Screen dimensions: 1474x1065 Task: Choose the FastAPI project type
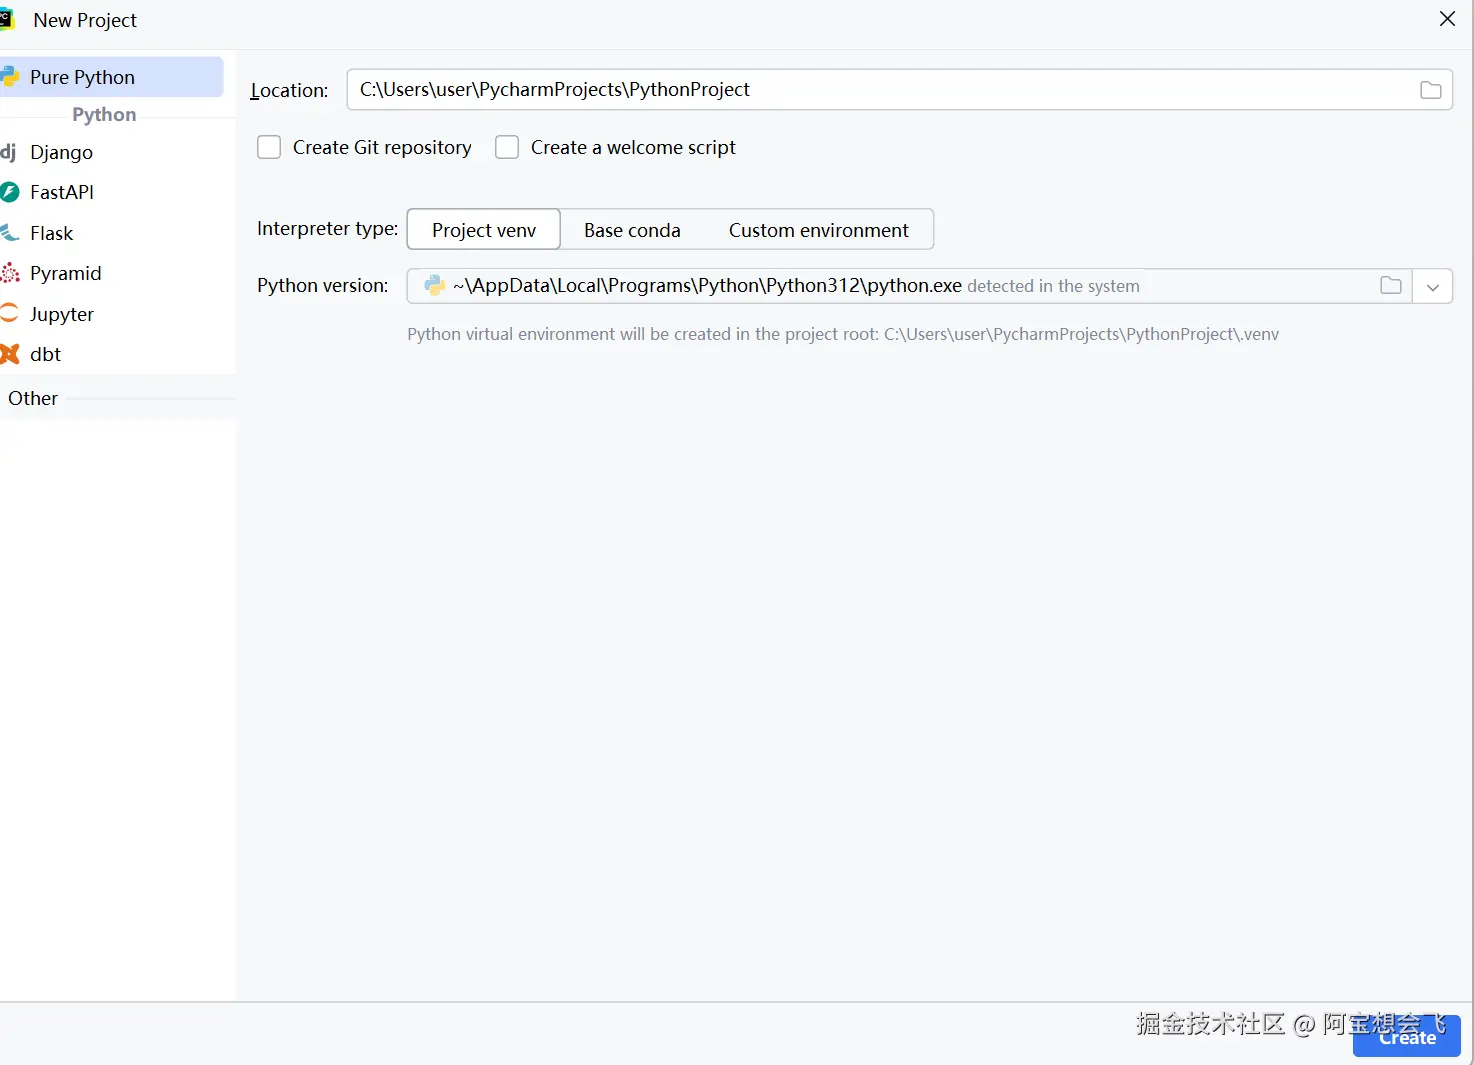pyautogui.click(x=62, y=192)
